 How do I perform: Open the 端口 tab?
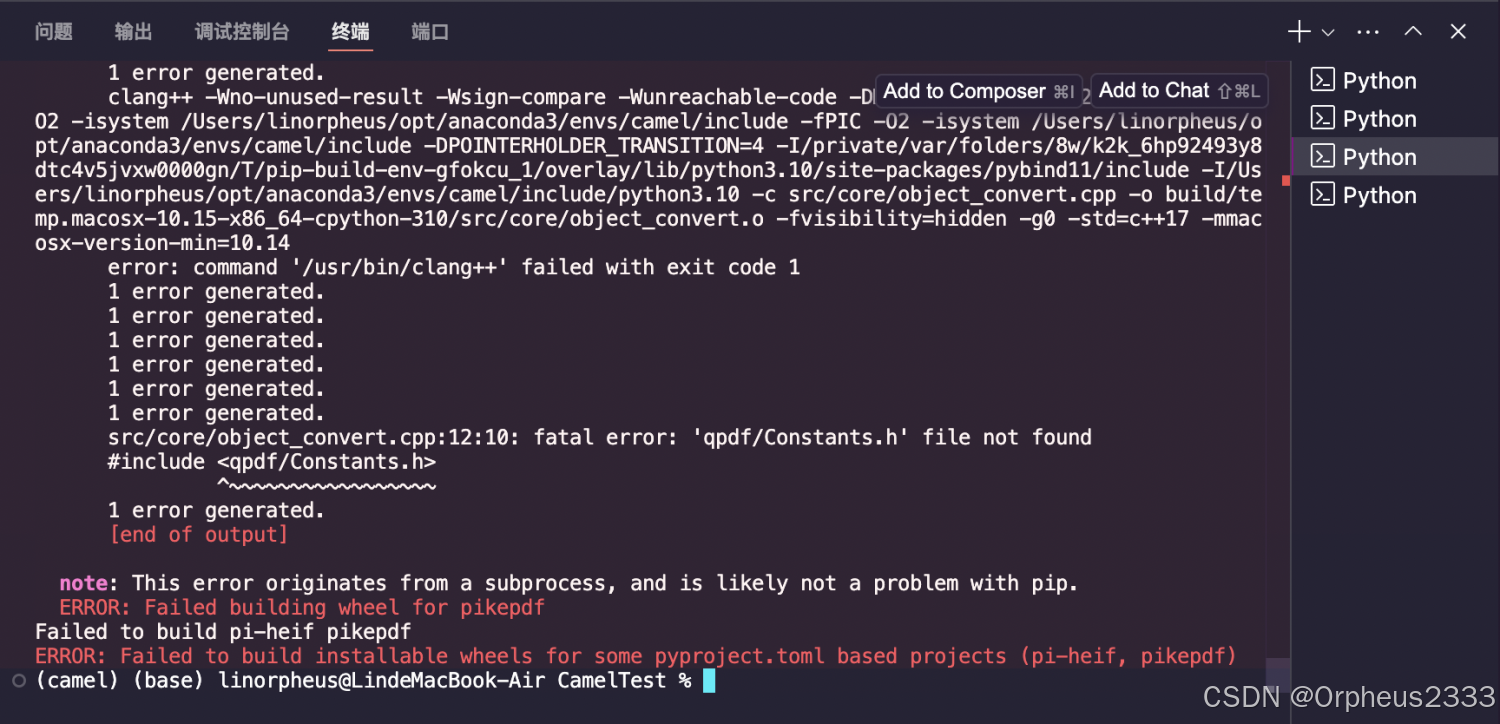point(430,31)
